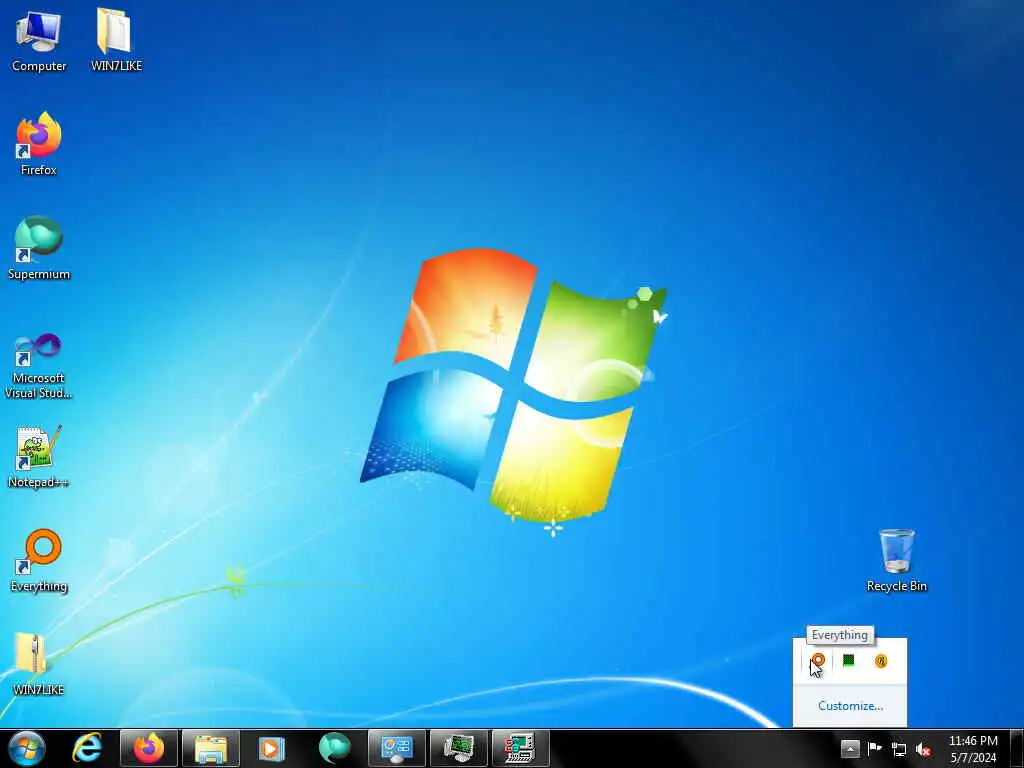Select the Everything desktop shortcut
The width and height of the screenshot is (1024, 768).
click(39, 560)
